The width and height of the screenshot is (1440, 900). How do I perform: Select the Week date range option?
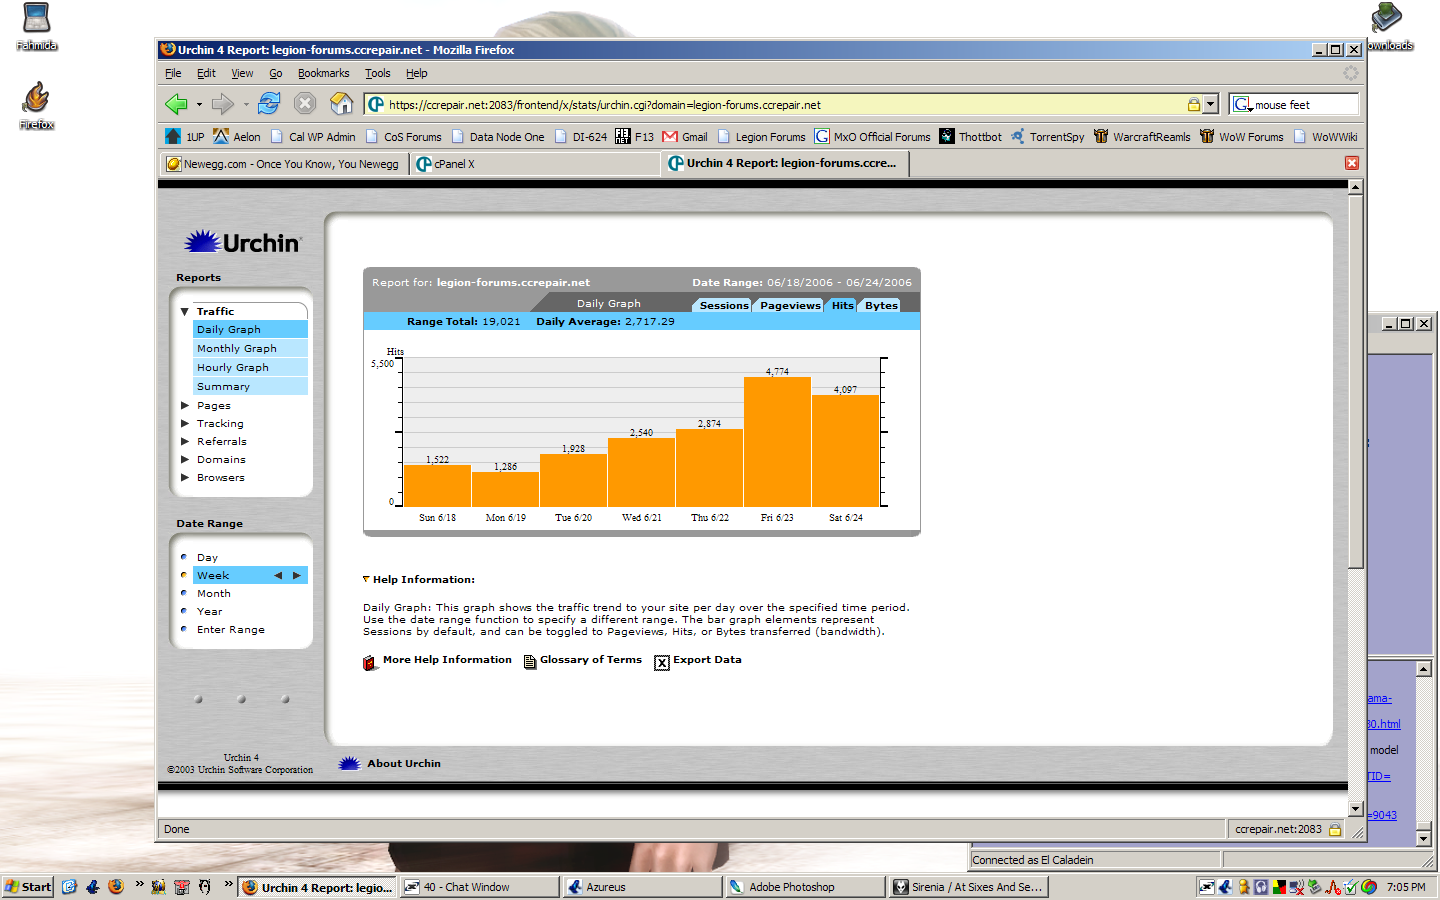coord(213,575)
